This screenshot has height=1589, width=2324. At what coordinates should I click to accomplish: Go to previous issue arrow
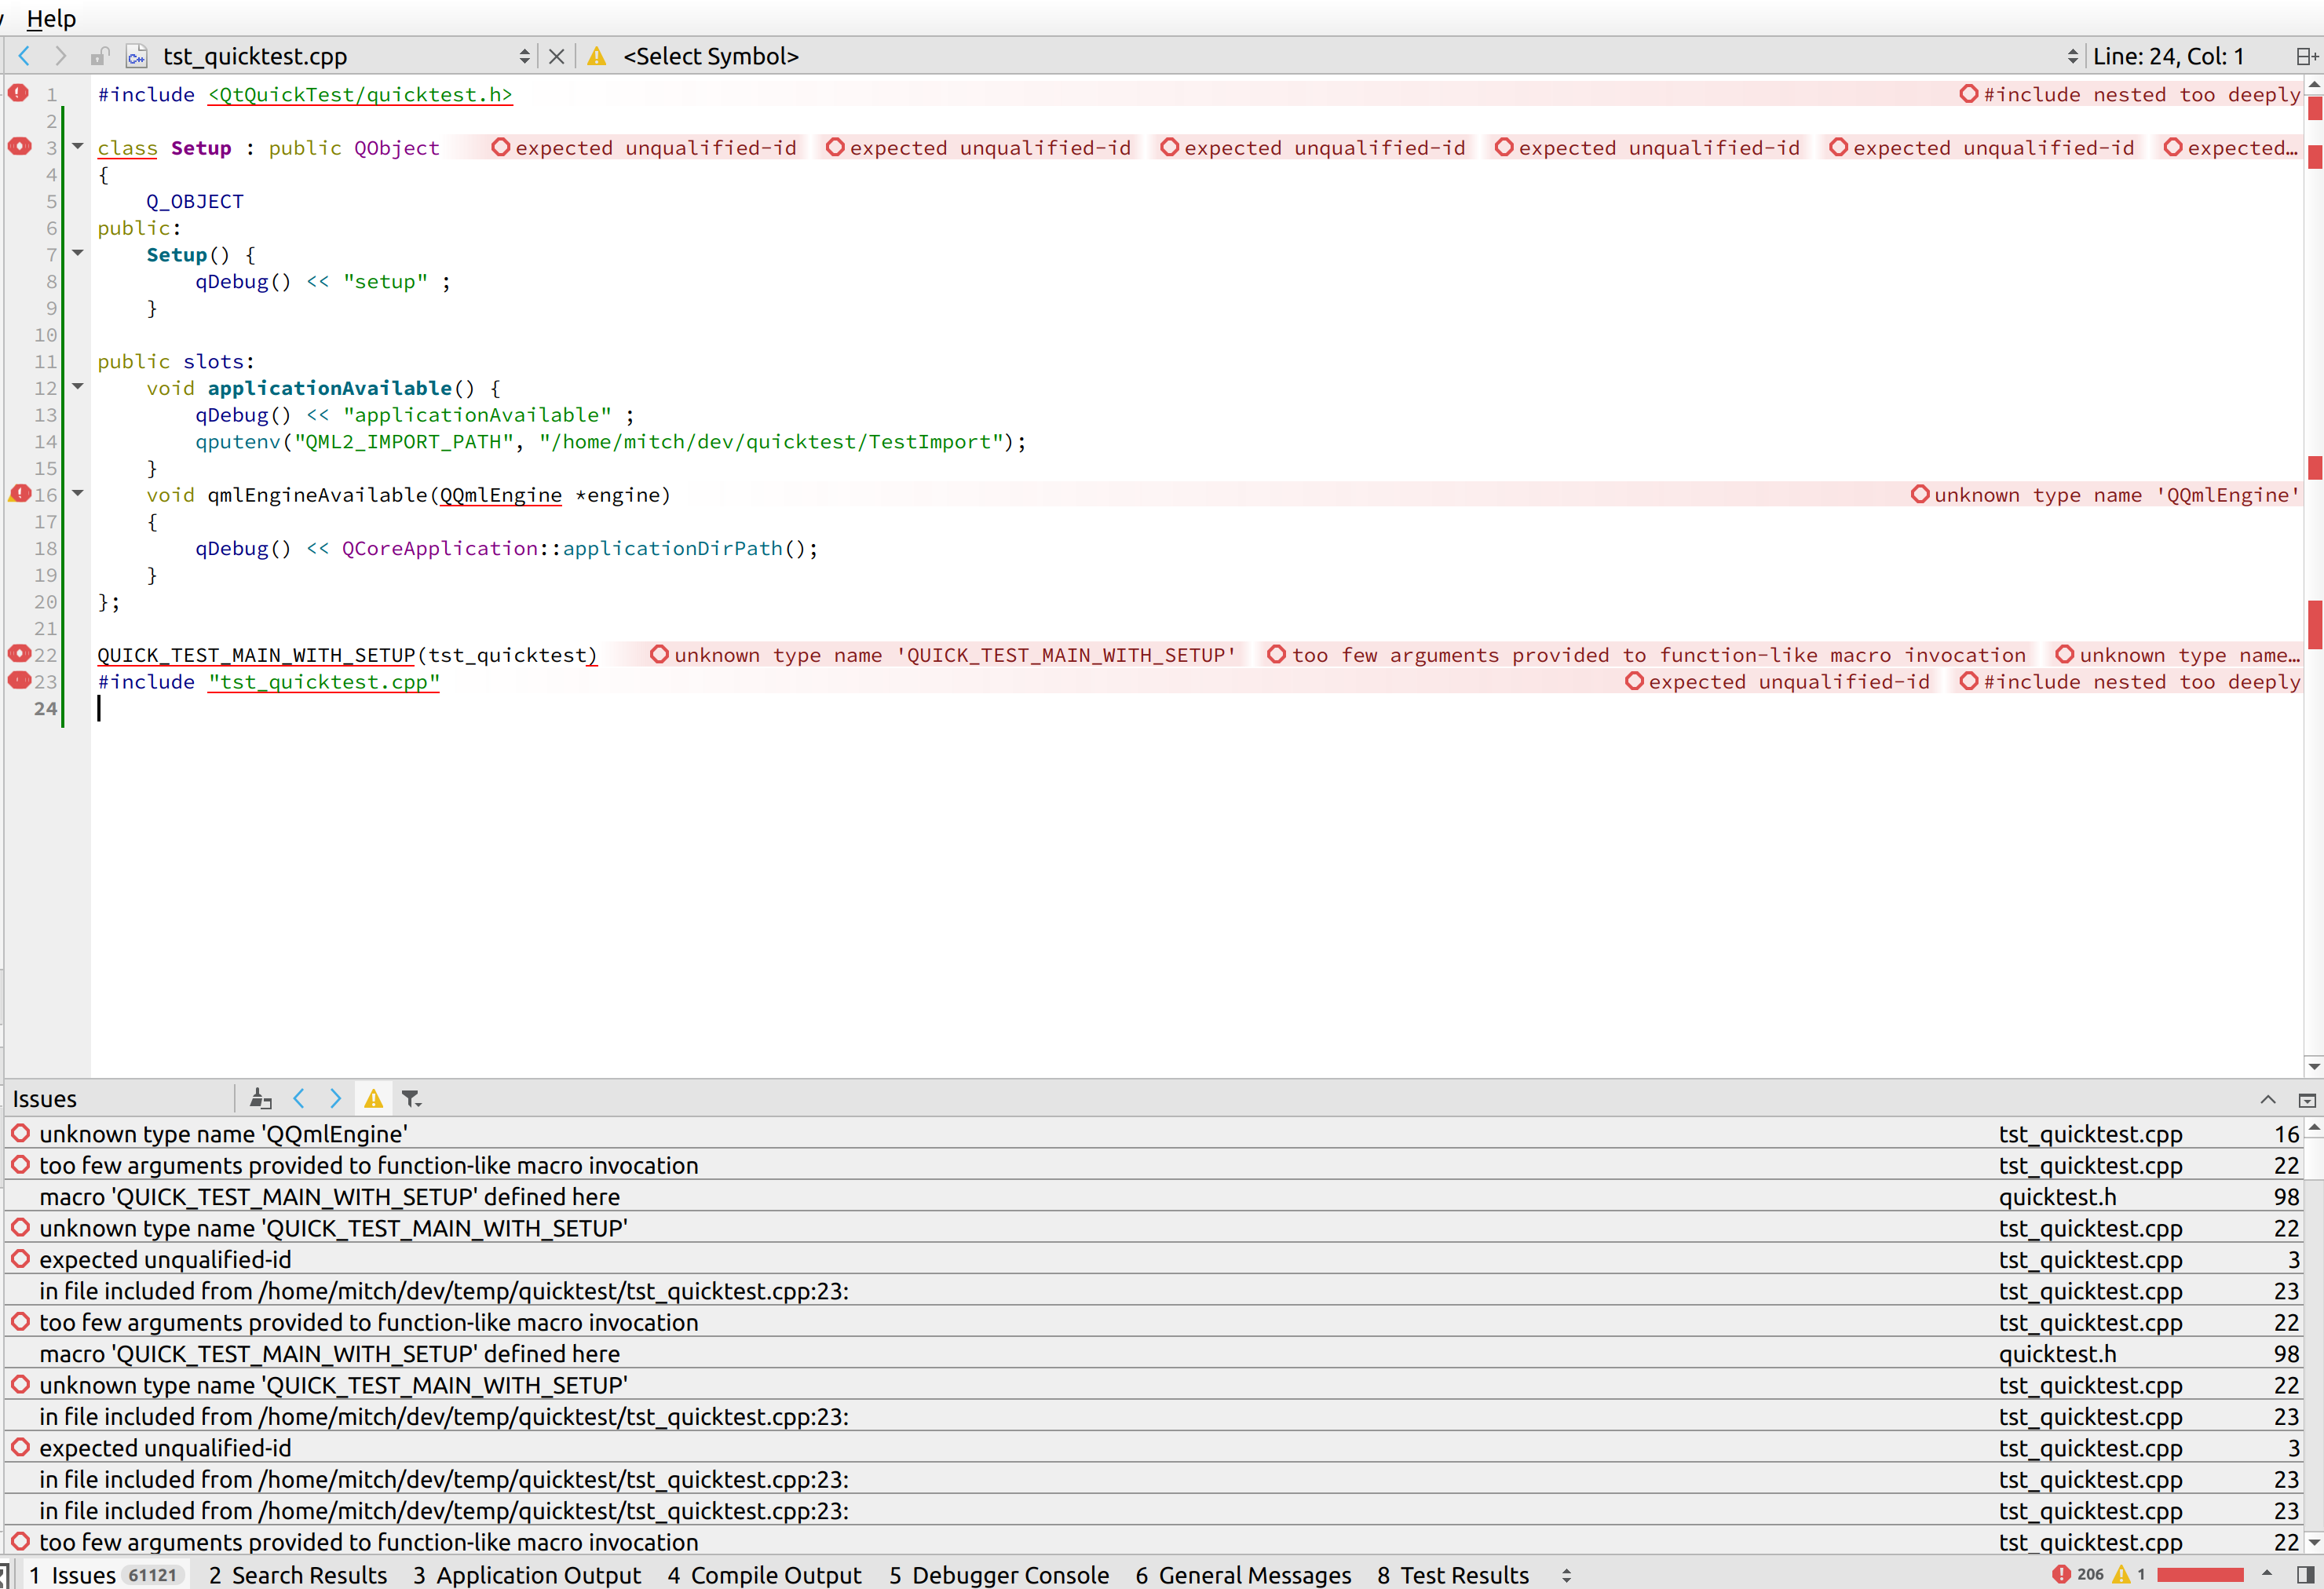(x=298, y=1099)
